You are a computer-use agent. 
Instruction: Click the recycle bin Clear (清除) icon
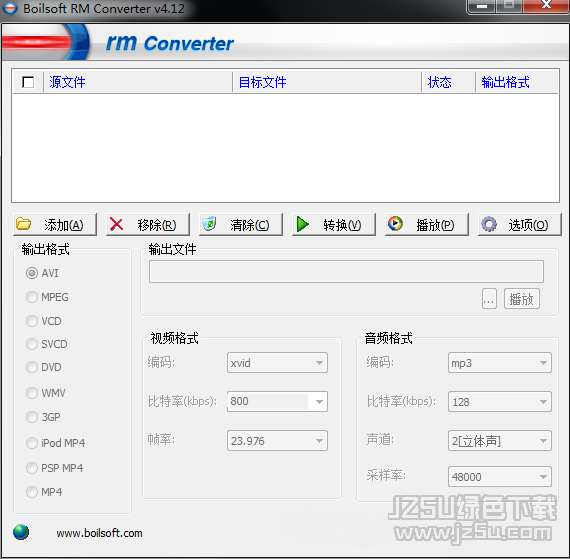coord(209,224)
